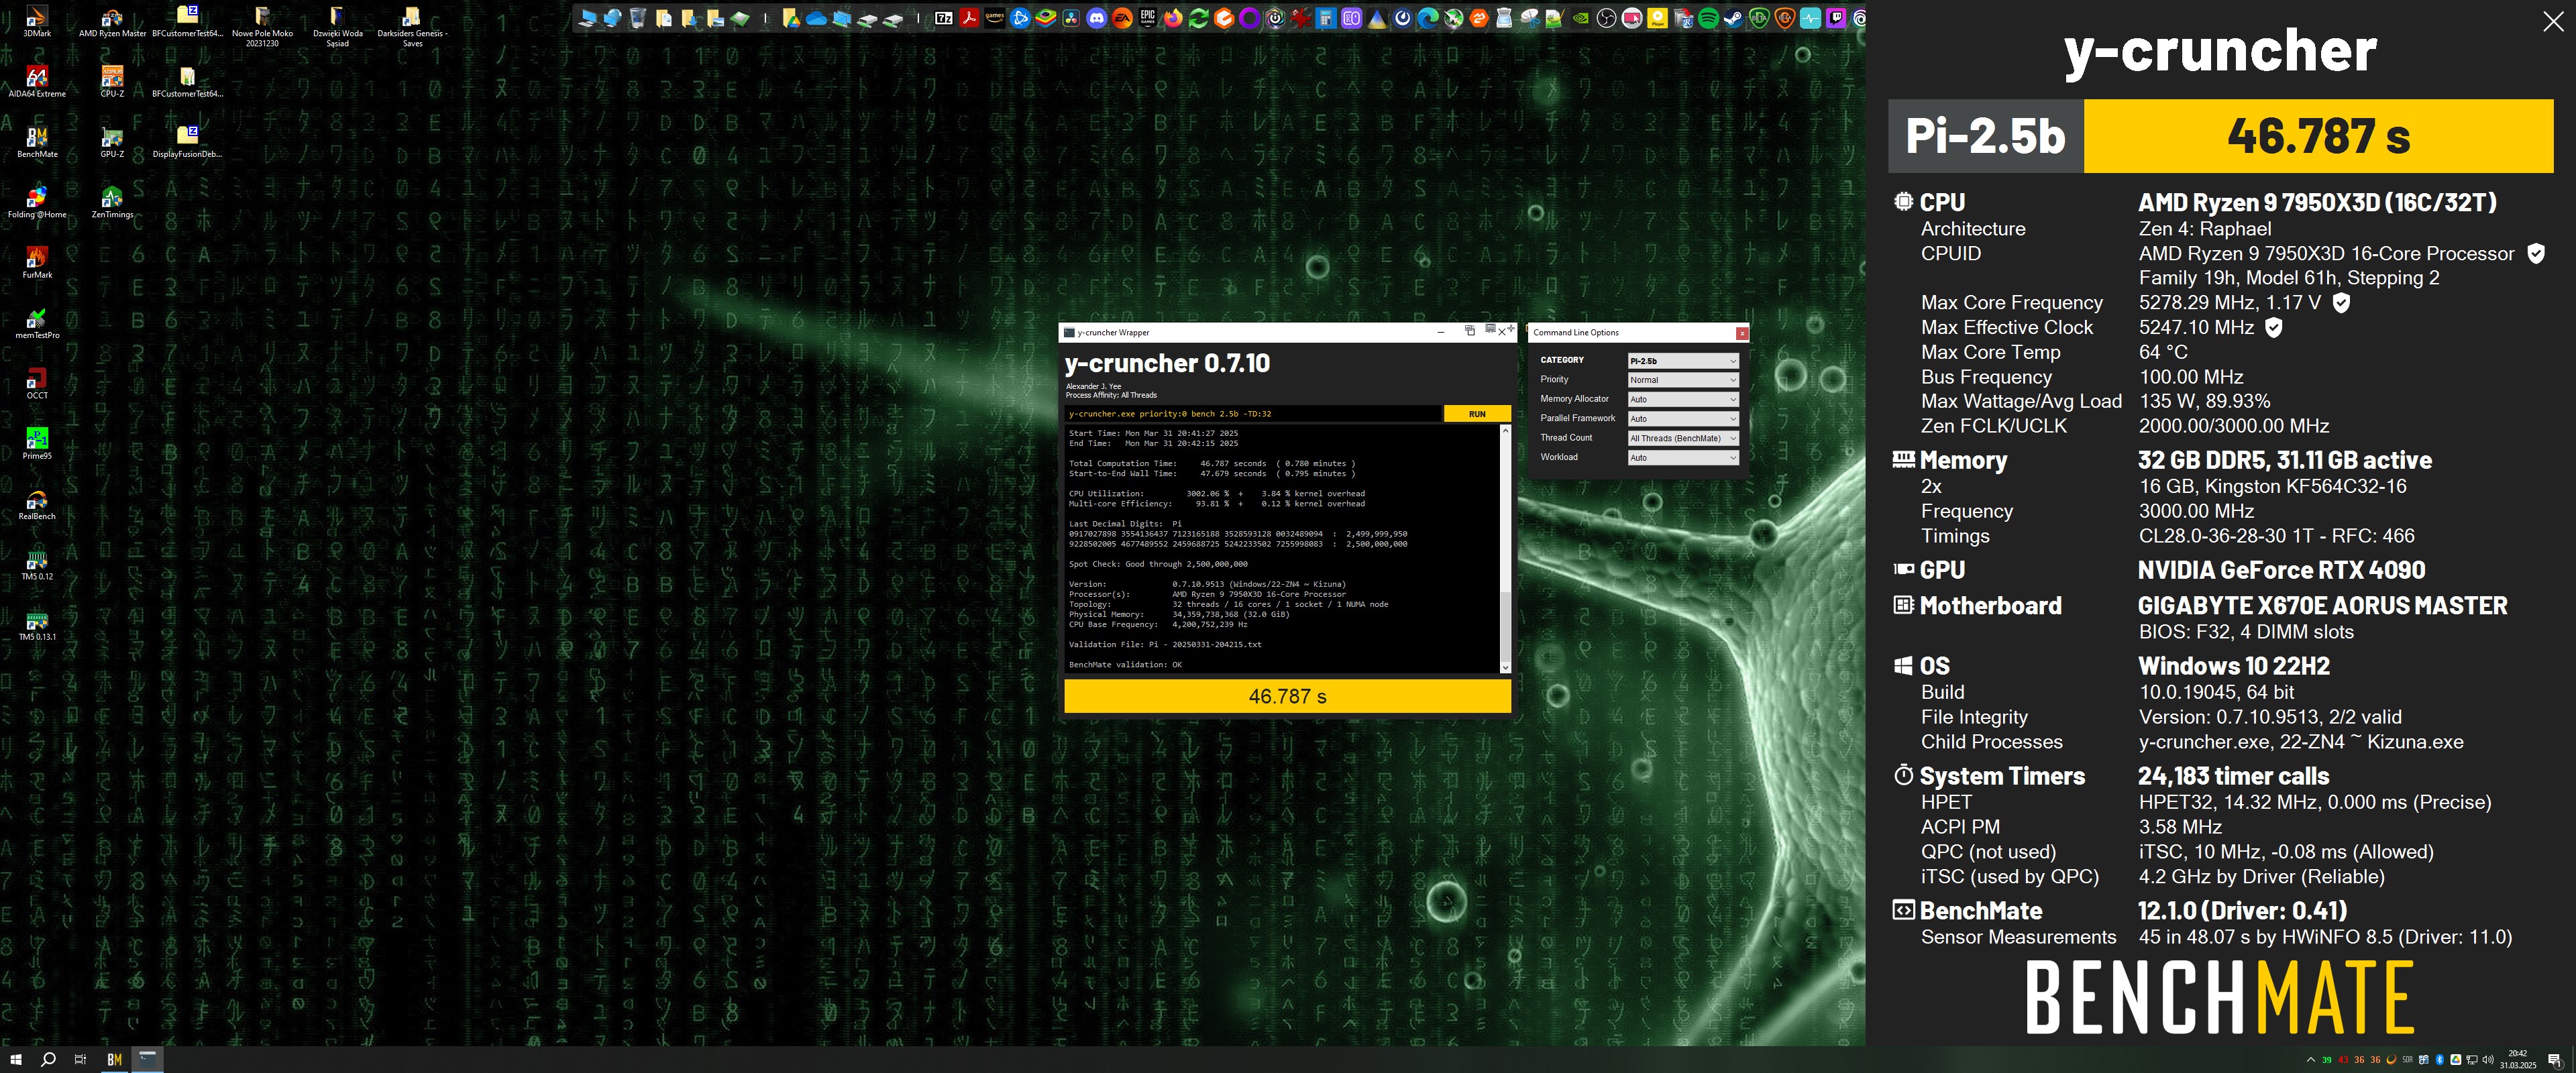2576x1073 pixels.
Task: Open the Priority dropdown set to Normal
Action: pos(1683,380)
